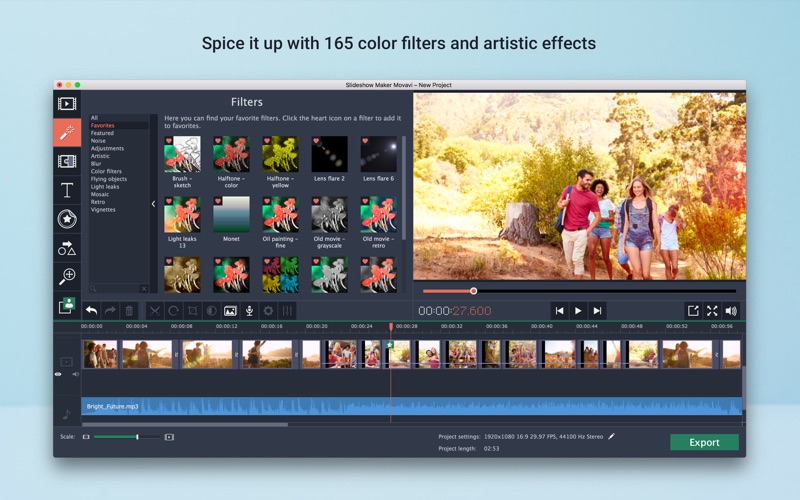Open the Import media tab icon
The image size is (800, 500).
click(67, 103)
